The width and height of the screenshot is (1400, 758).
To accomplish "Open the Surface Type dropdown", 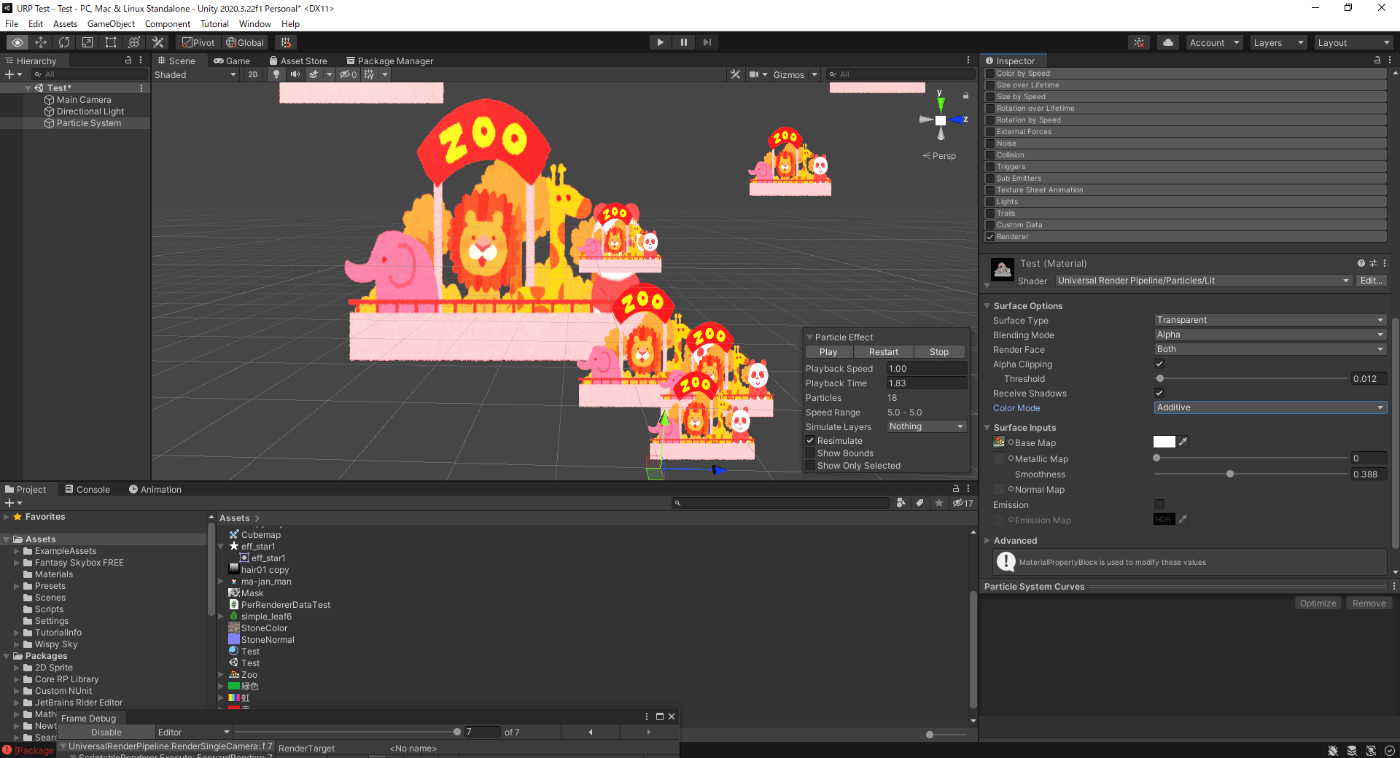I will point(1270,320).
